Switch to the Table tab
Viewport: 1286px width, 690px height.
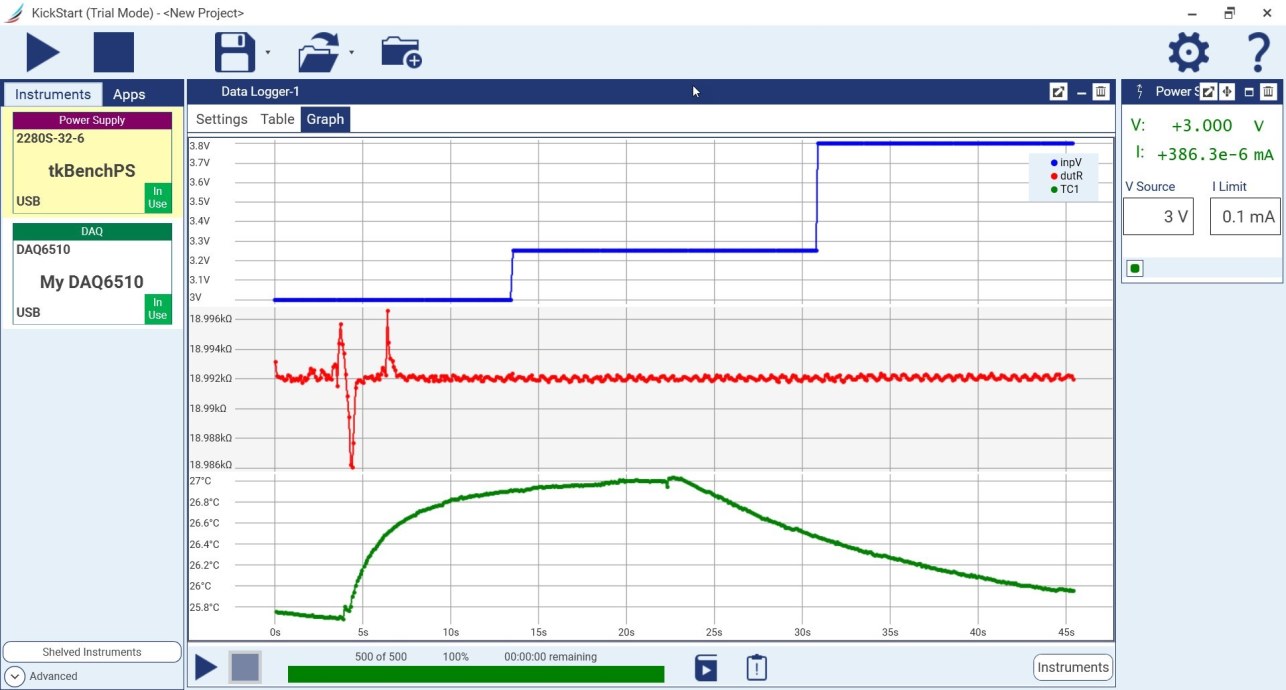click(x=277, y=119)
